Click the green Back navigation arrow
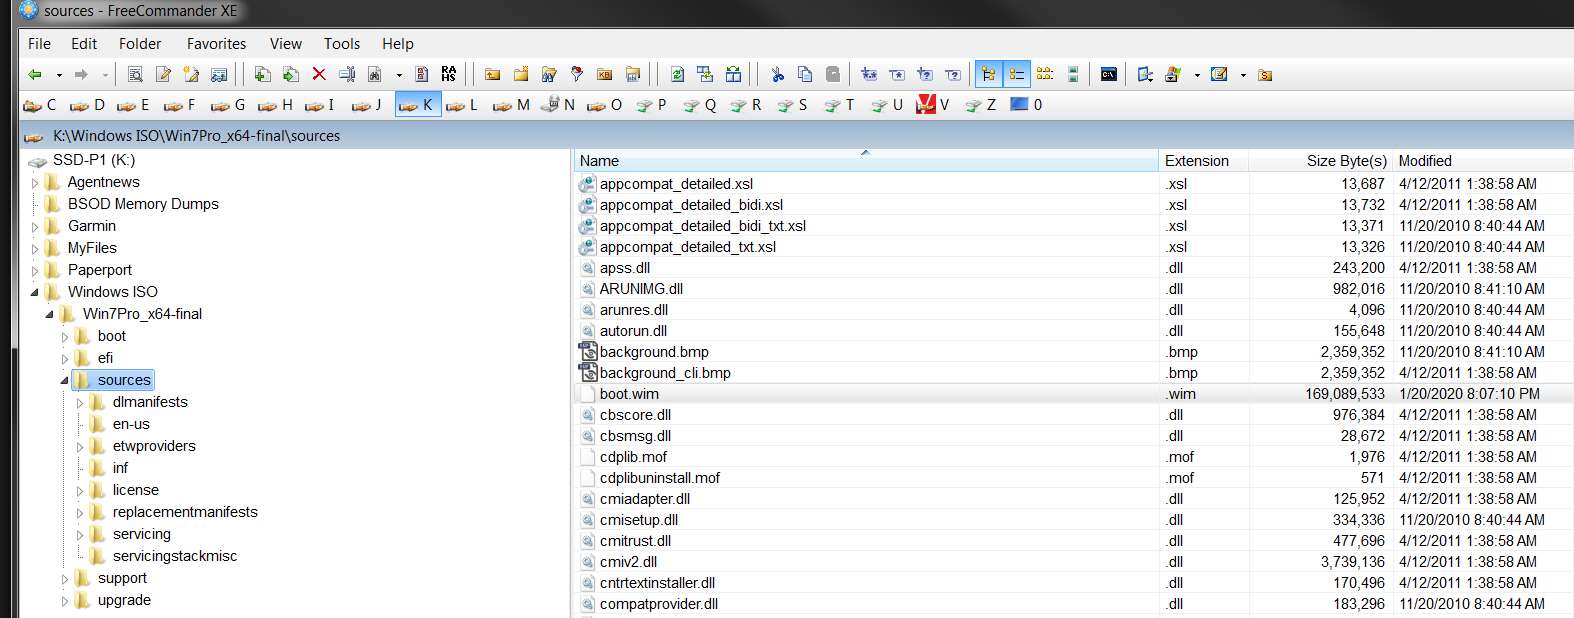The height and width of the screenshot is (618, 1574). pos(35,75)
